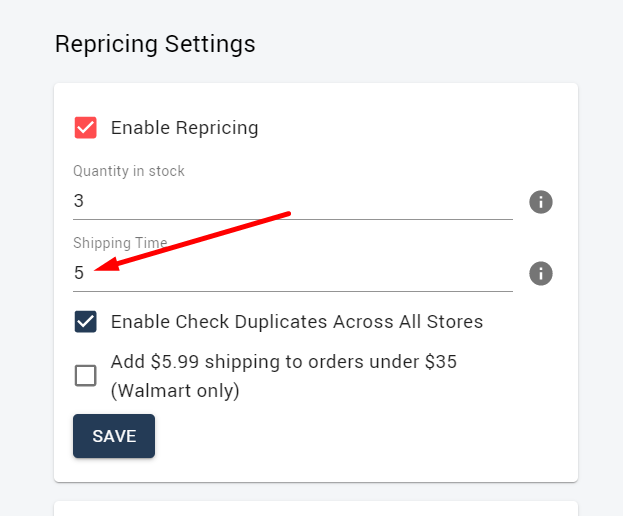Click the info icon beside Shipping Time
This screenshot has height=516, width=623.
coord(540,273)
